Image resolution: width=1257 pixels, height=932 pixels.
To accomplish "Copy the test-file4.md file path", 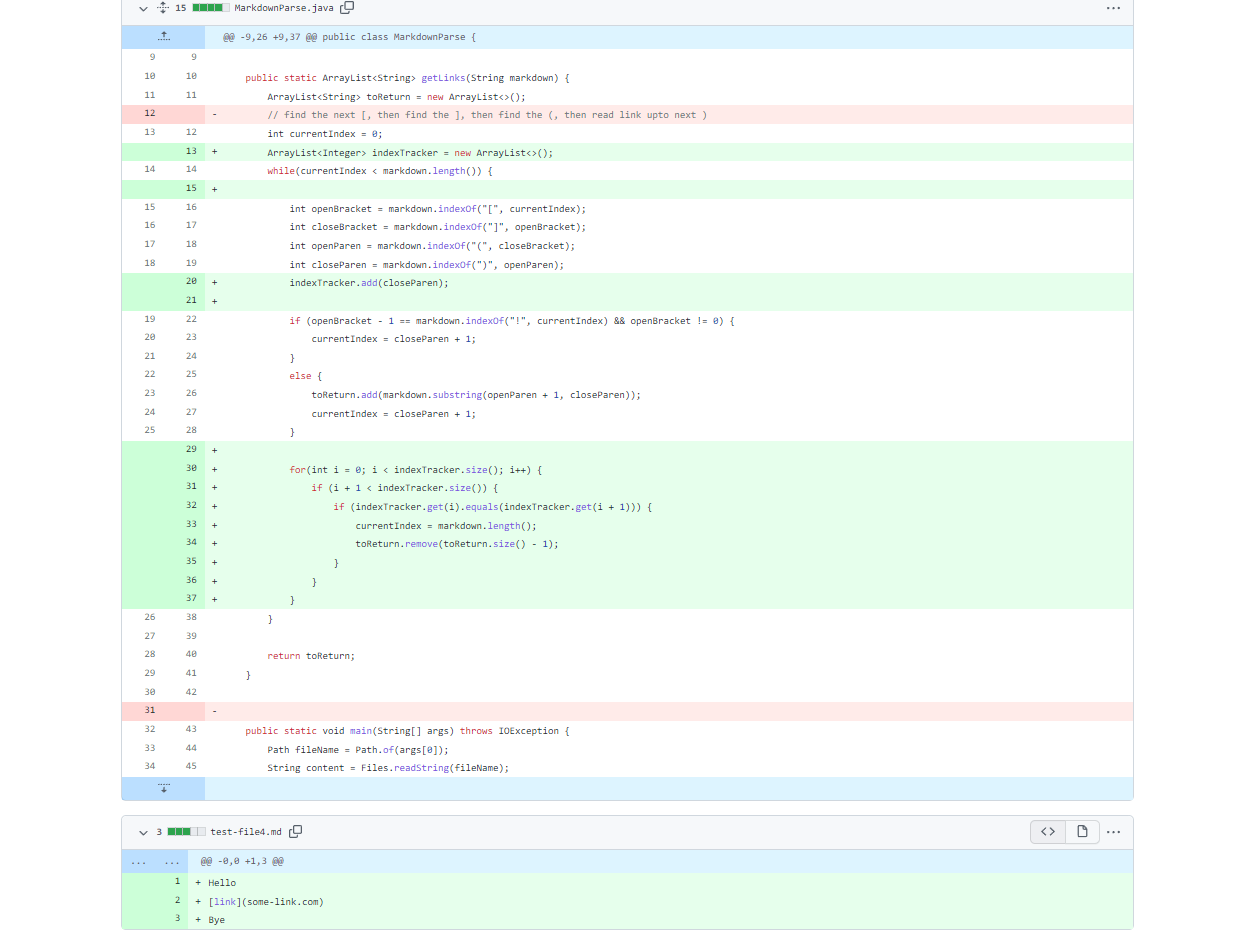I will pos(295,832).
